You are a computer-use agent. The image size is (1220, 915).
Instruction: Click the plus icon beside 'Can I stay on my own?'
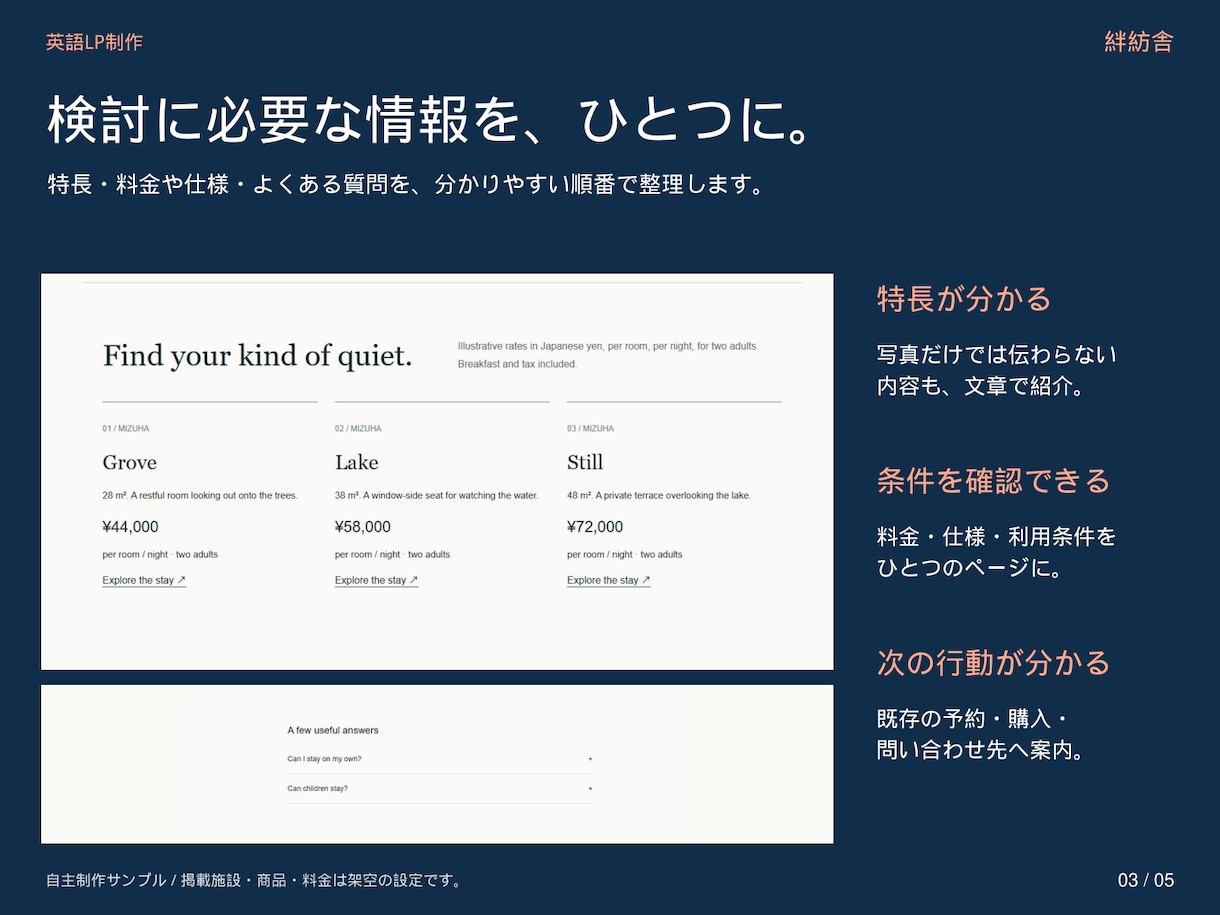pos(590,759)
